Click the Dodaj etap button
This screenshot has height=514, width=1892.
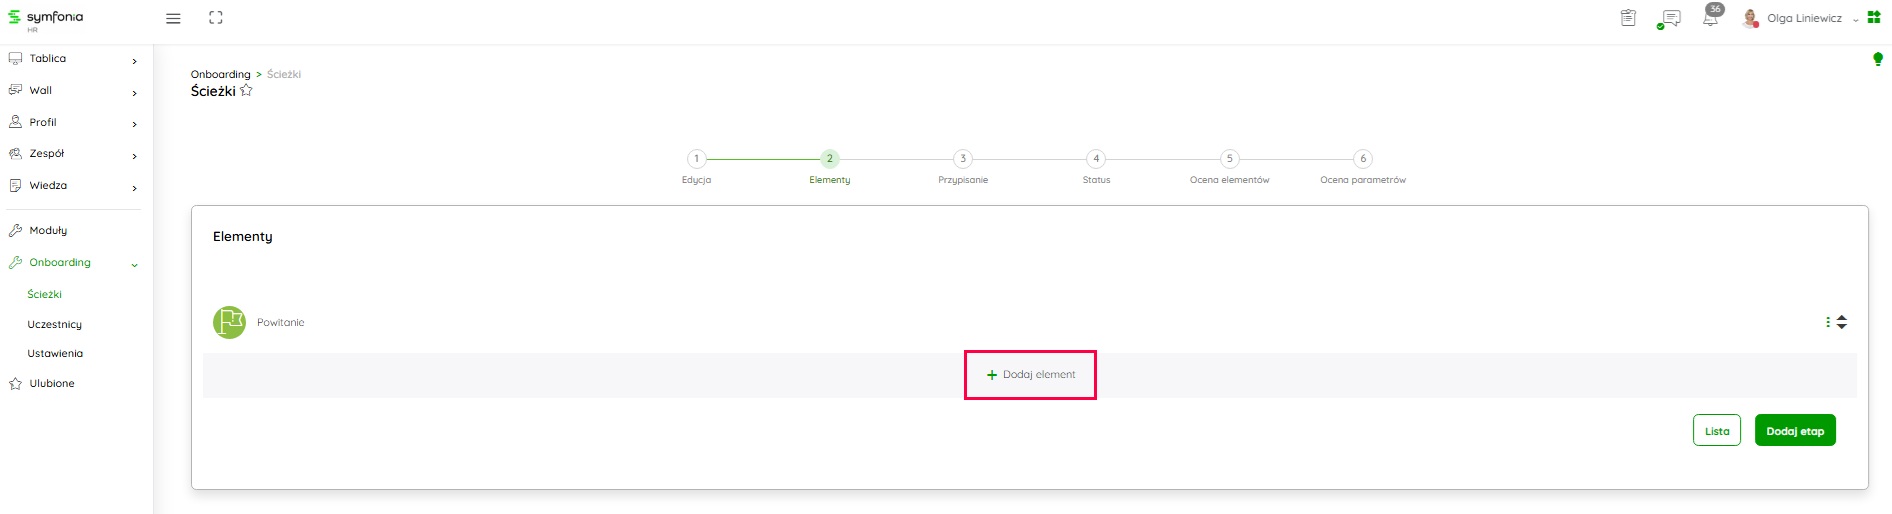coord(1794,431)
